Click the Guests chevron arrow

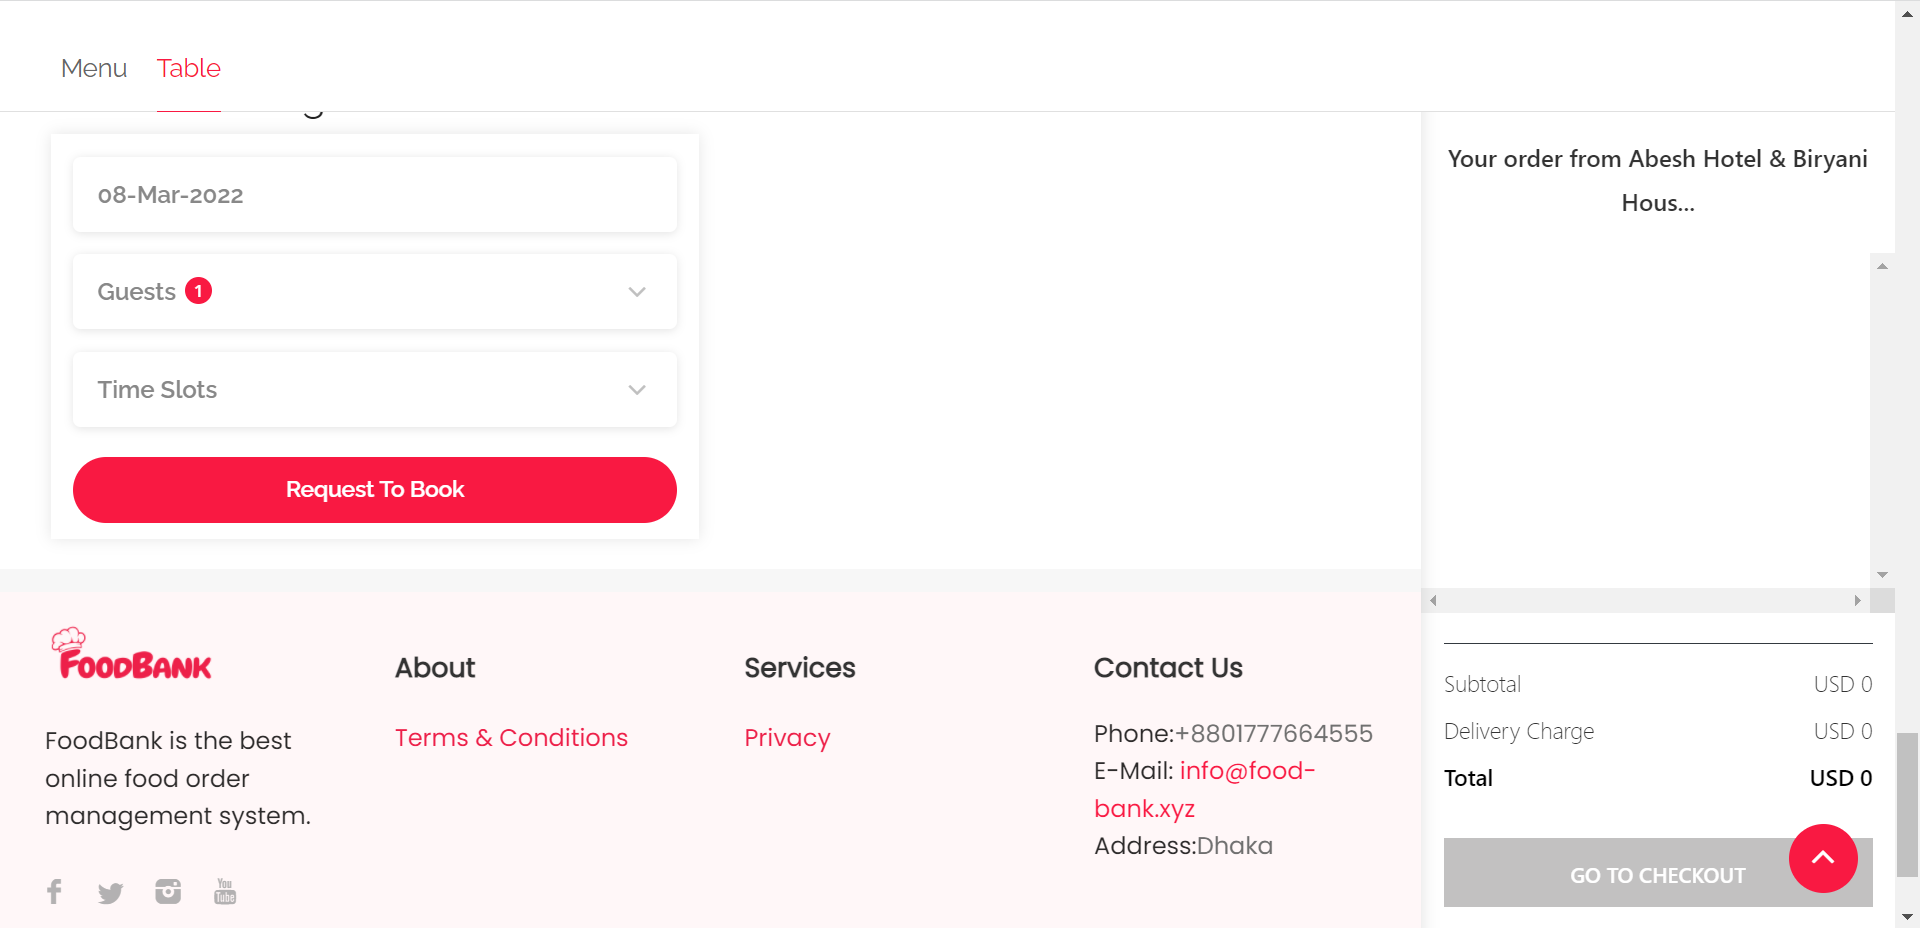click(x=637, y=292)
